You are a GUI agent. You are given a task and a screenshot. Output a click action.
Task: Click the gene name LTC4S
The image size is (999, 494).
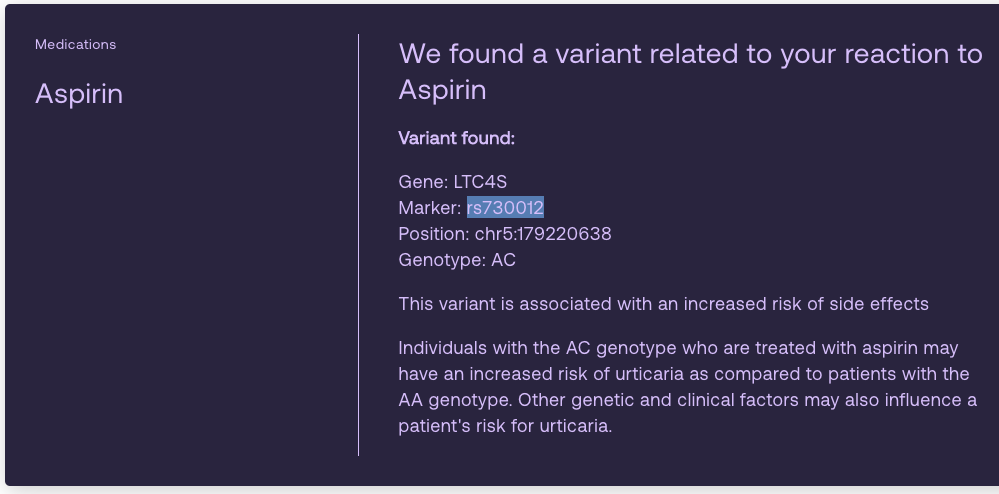pyautogui.click(x=480, y=182)
